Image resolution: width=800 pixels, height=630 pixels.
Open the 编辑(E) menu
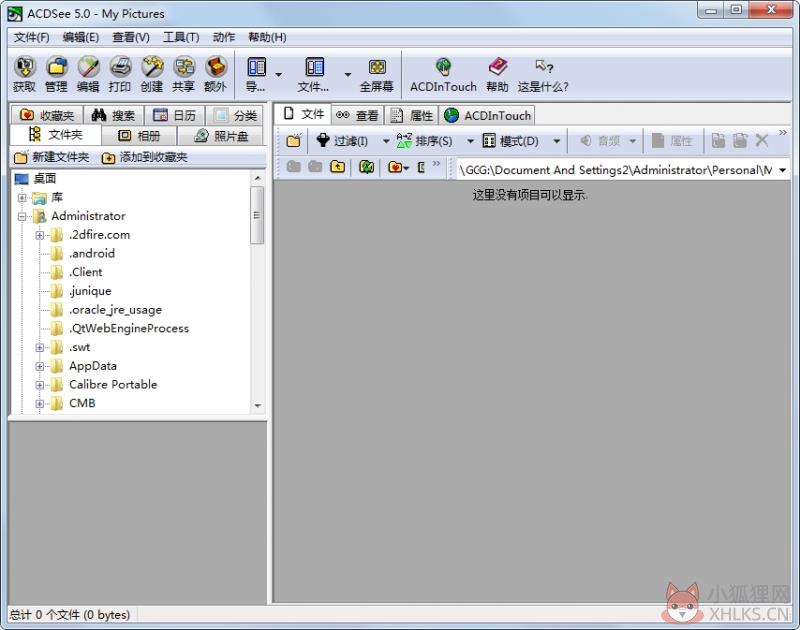coord(81,37)
